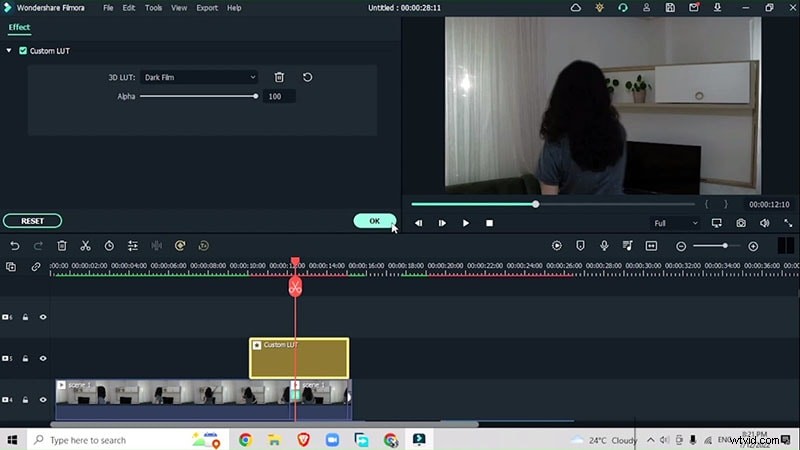Open the Tools menu
This screenshot has height=450, width=800.
coord(153,8)
